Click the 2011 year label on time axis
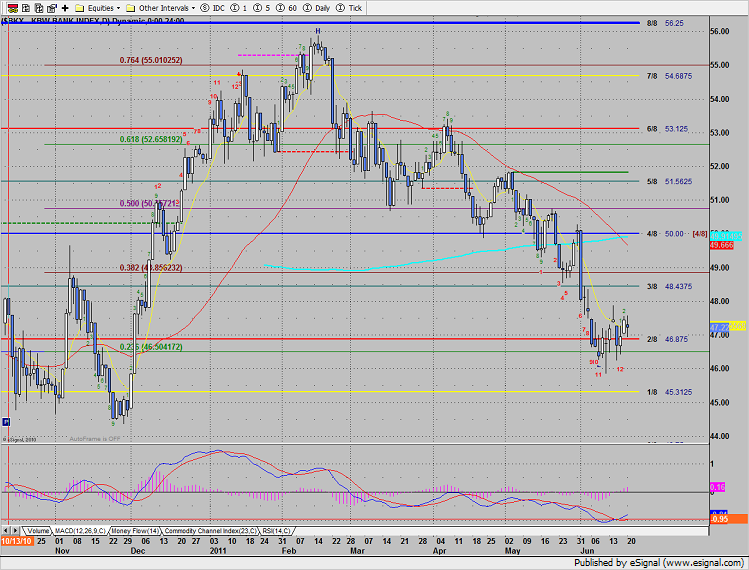This screenshot has width=749, height=570. [x=218, y=550]
